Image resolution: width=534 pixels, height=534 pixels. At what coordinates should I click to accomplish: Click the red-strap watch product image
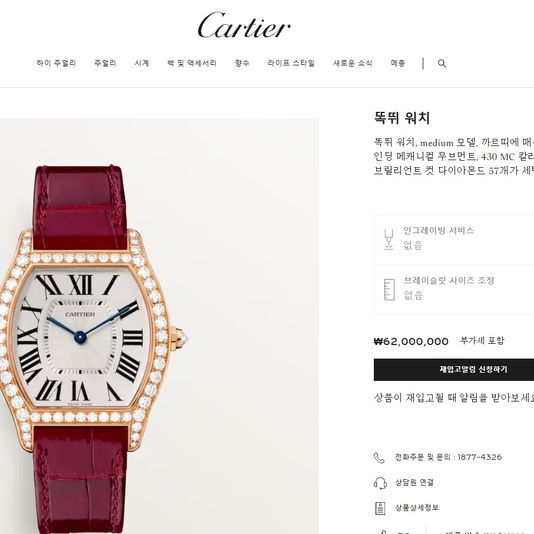[x=159, y=326]
